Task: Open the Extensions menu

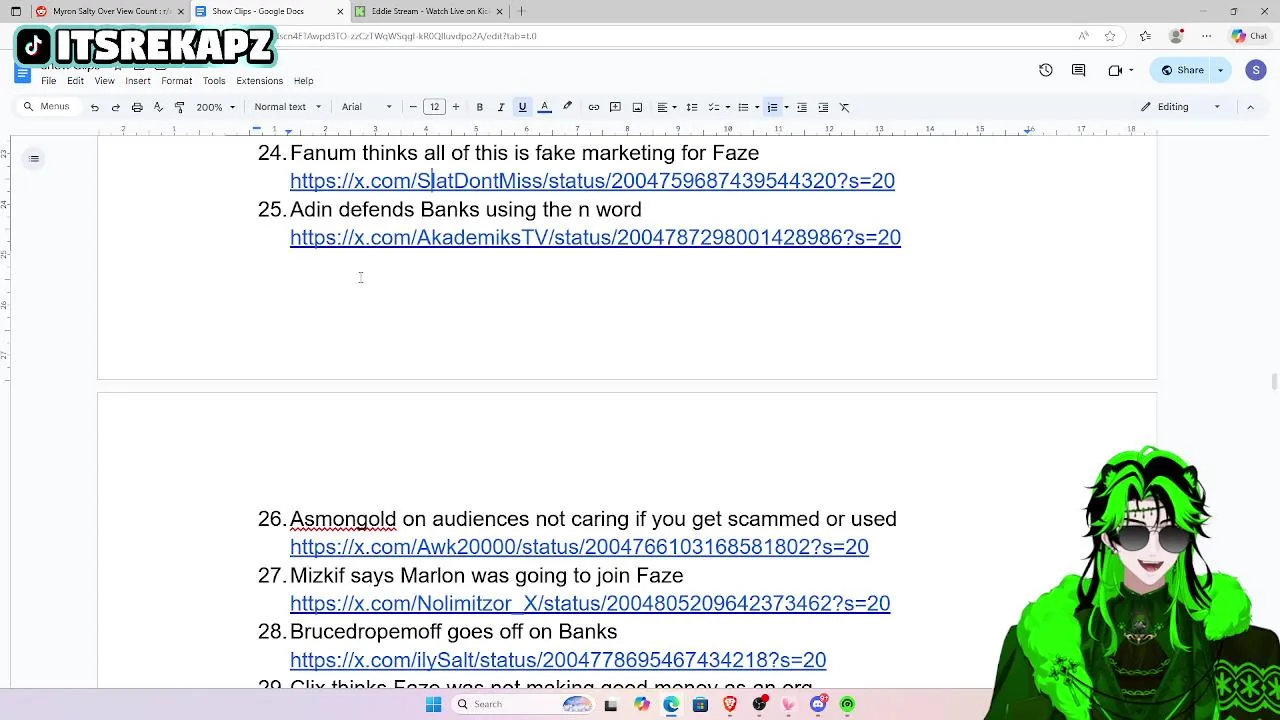Action: [259, 81]
